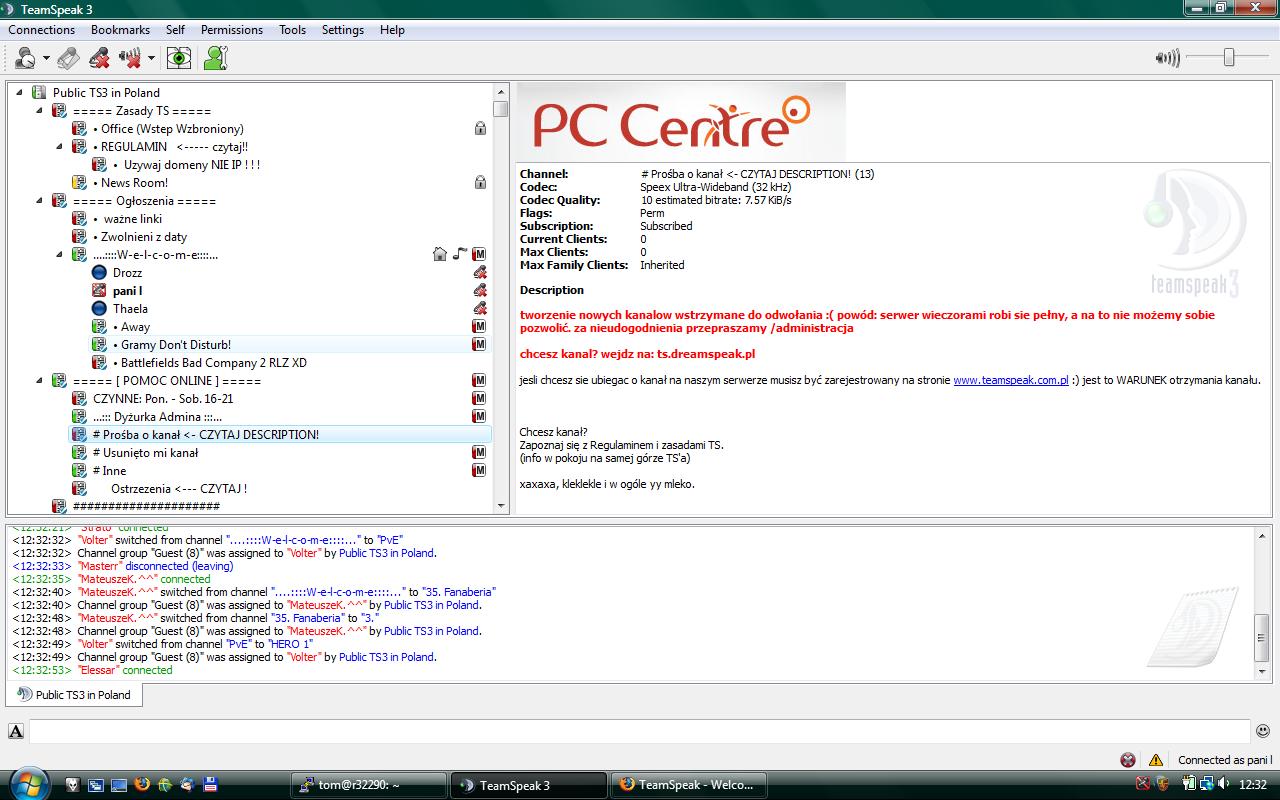Click the home icon on Welcome channel
Viewport: 1280px width, 800px height.
pos(439,254)
